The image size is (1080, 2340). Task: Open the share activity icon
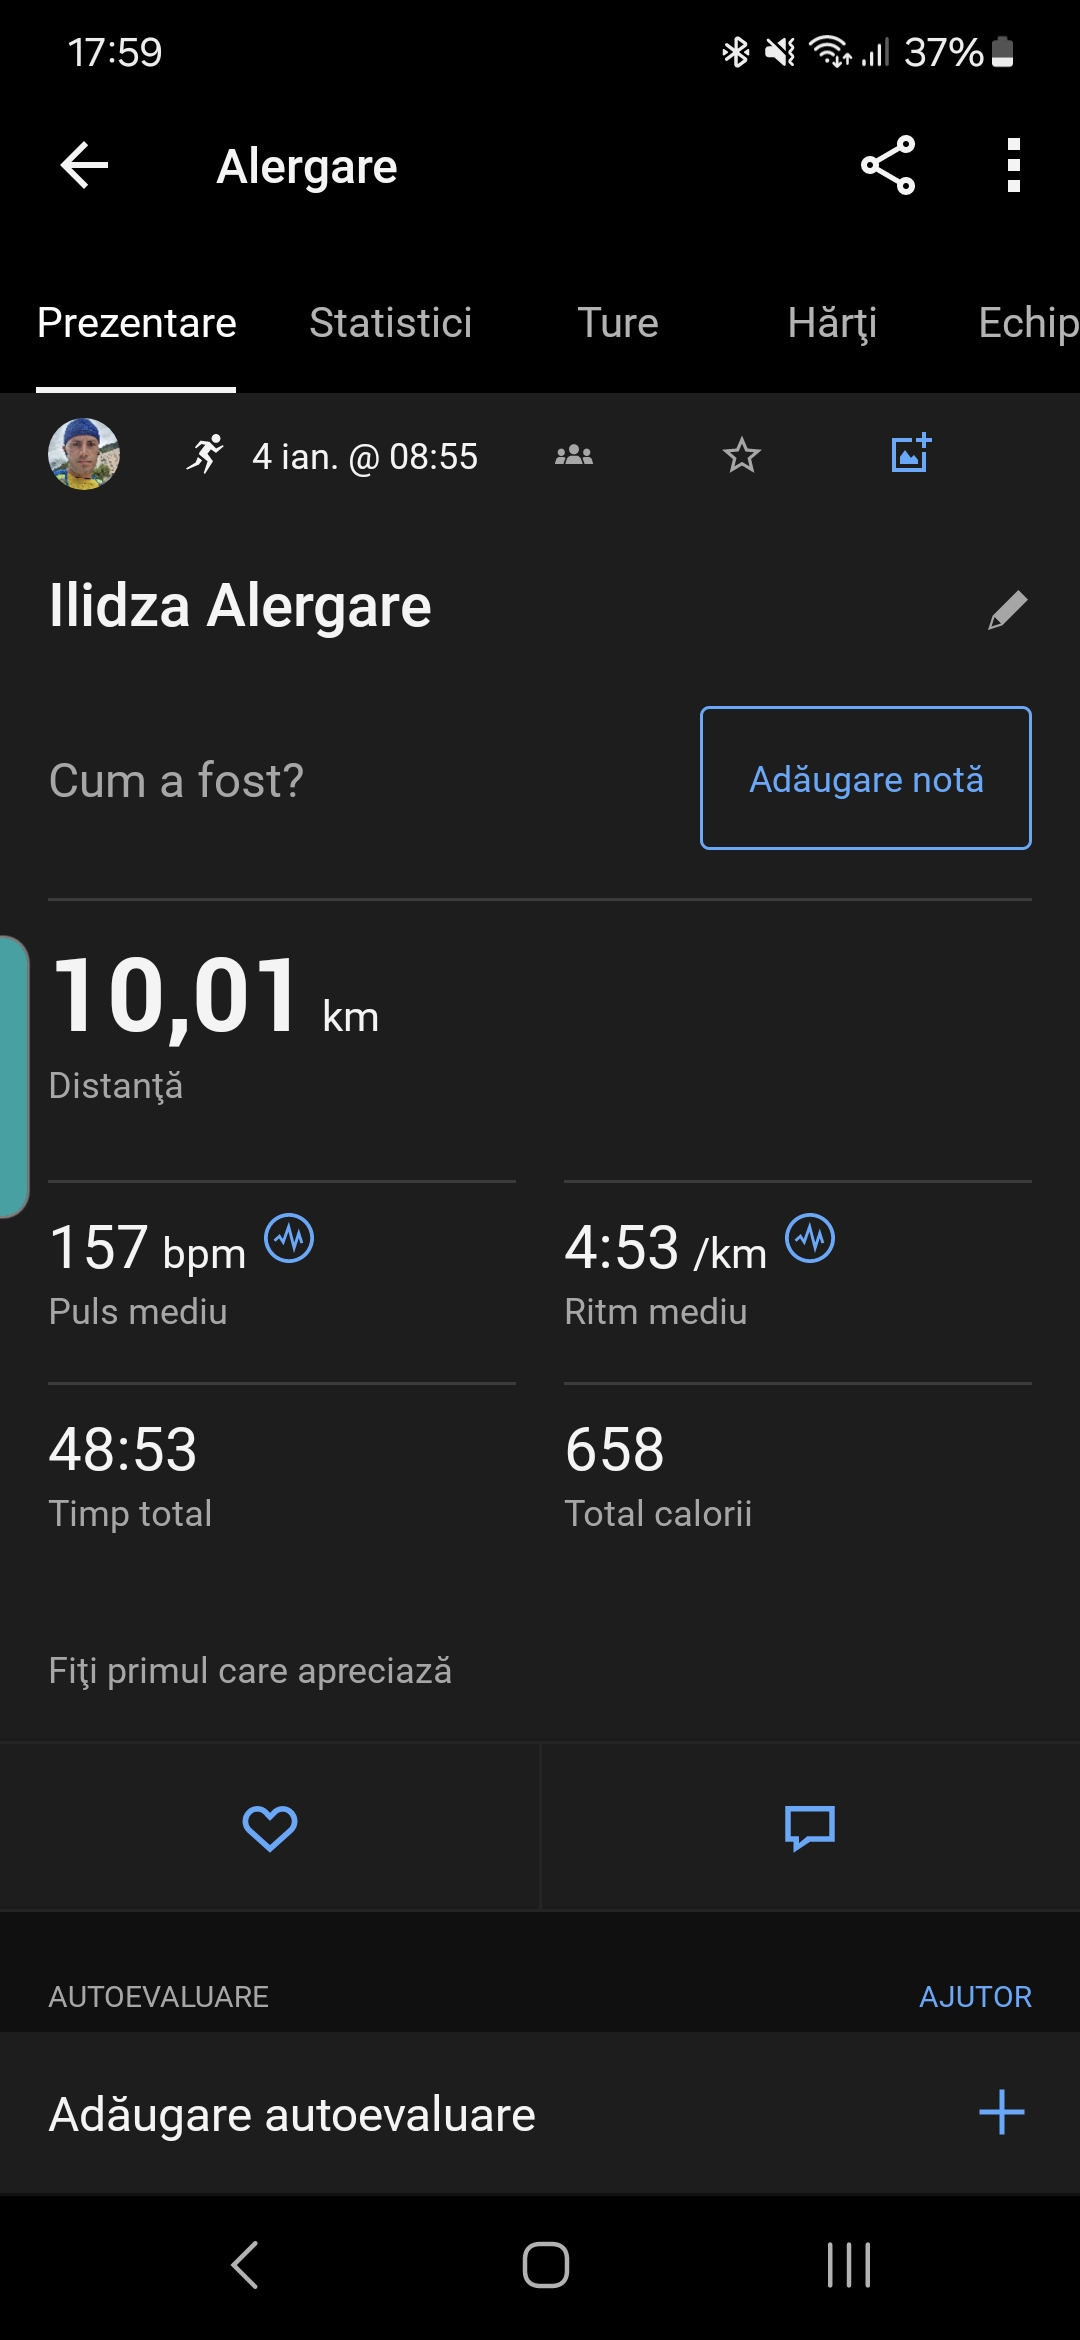tap(888, 165)
